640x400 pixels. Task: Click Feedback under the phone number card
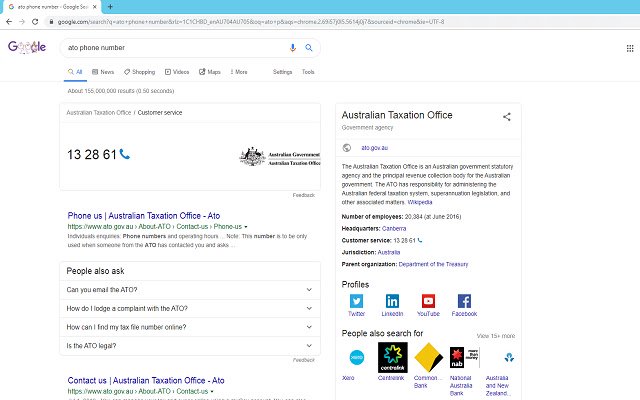tap(304, 195)
